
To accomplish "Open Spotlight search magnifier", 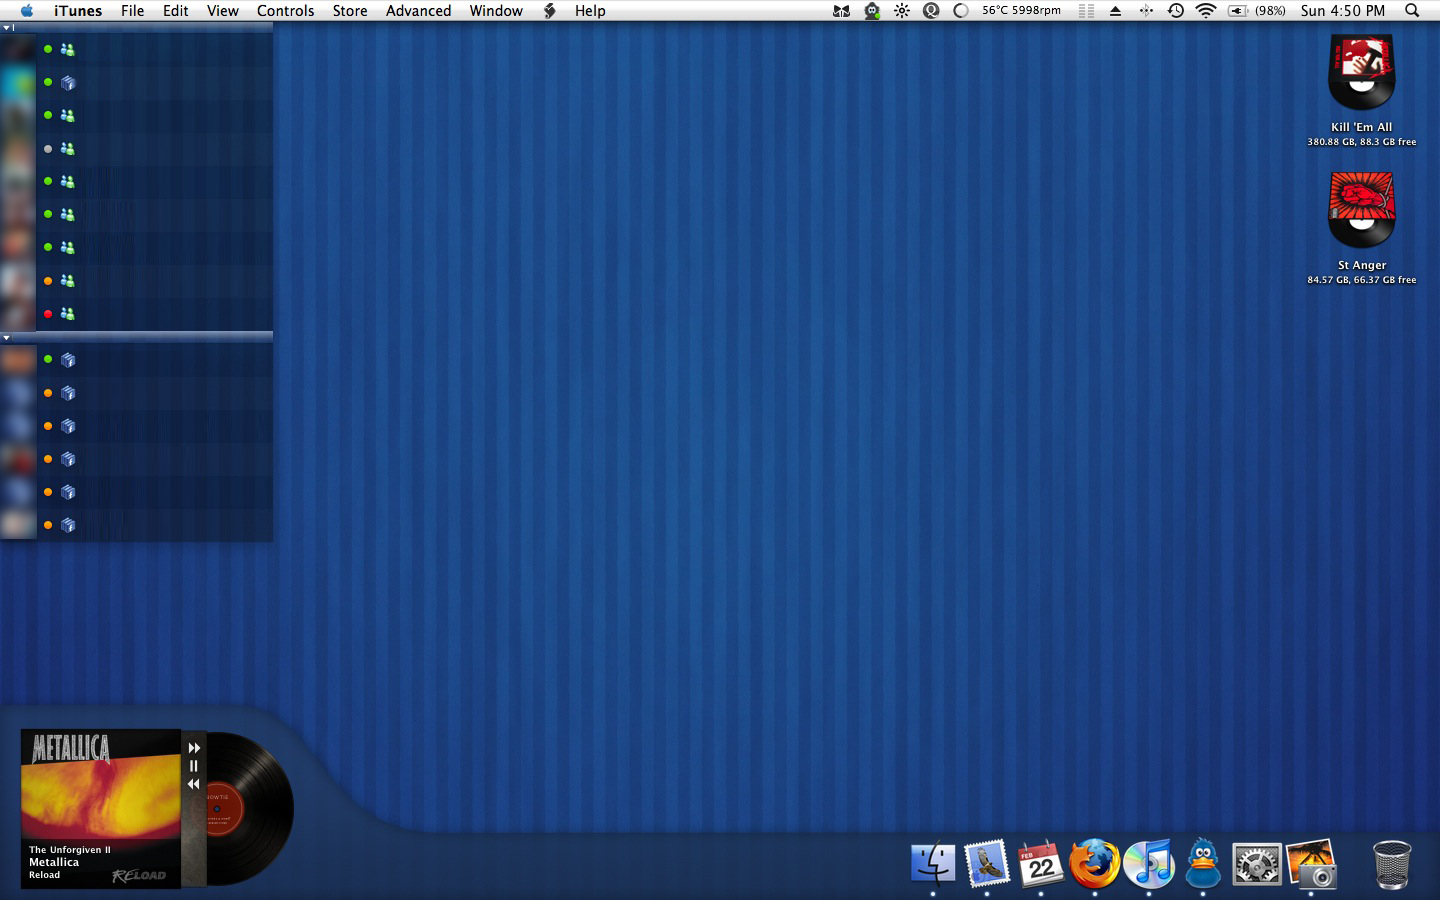I will tap(1412, 10).
